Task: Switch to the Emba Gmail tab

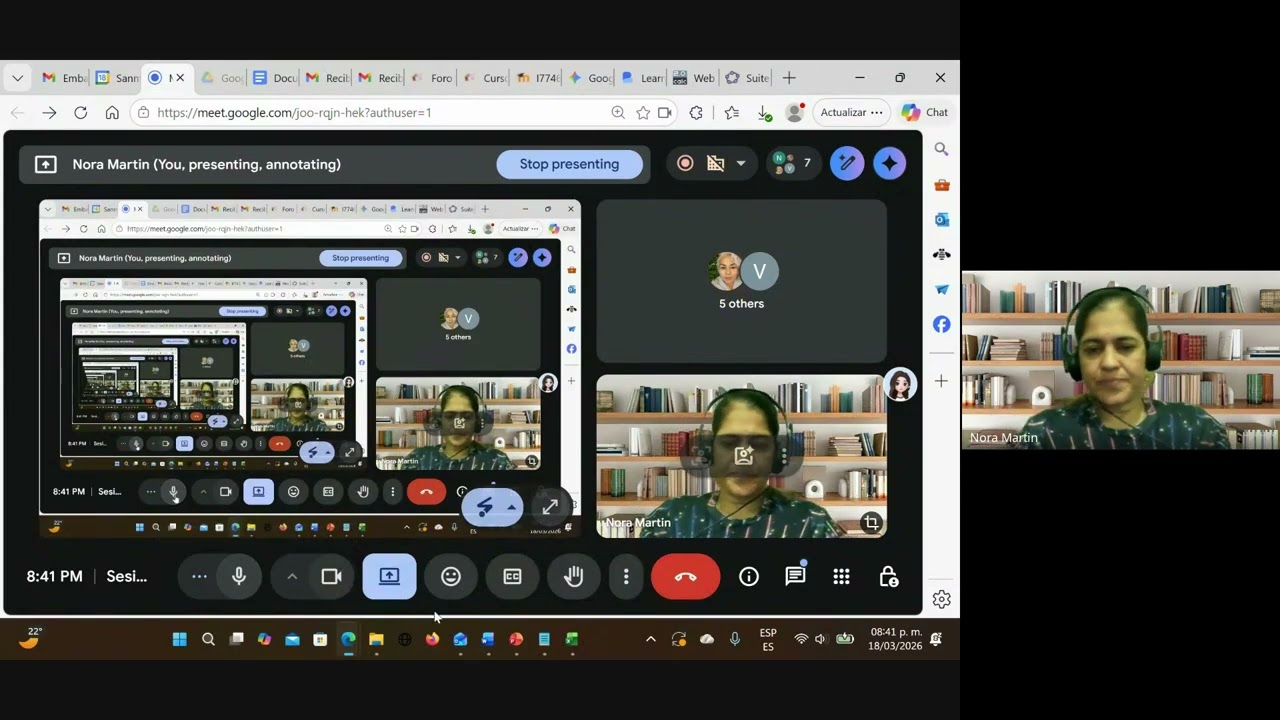Action: click(64, 78)
